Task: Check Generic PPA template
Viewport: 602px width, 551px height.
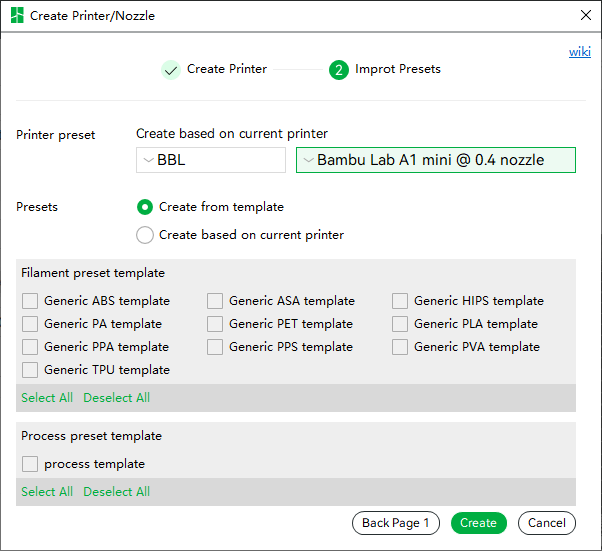Action: 30,347
